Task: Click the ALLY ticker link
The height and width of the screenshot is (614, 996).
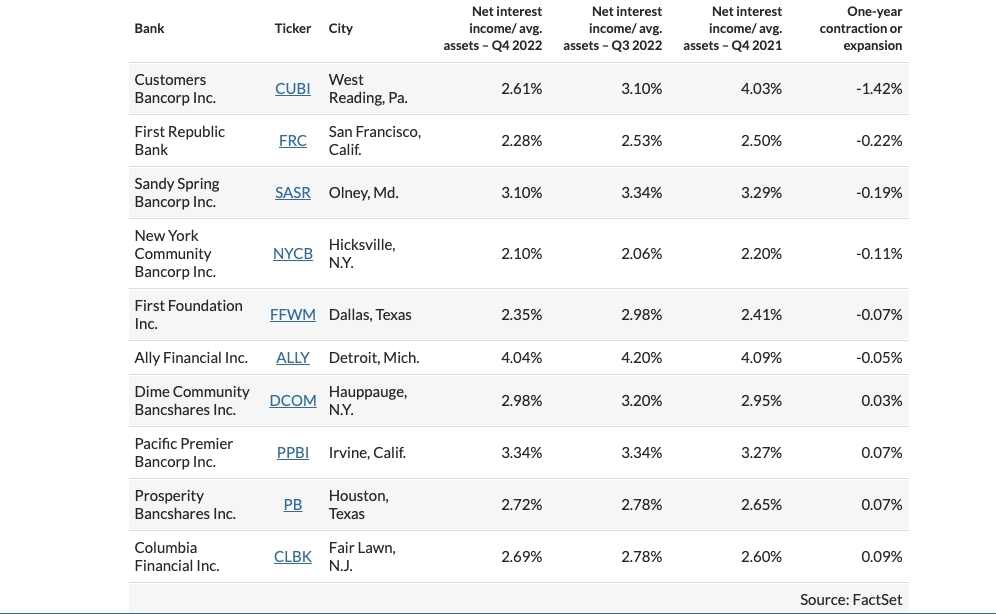Action: pos(292,358)
